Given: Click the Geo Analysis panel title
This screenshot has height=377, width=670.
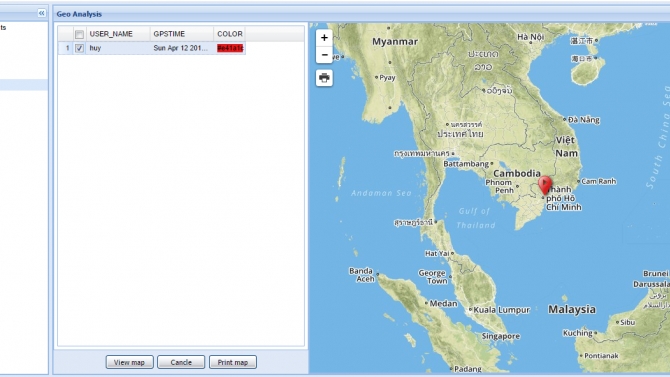Looking at the screenshot, I should click(x=79, y=14).
